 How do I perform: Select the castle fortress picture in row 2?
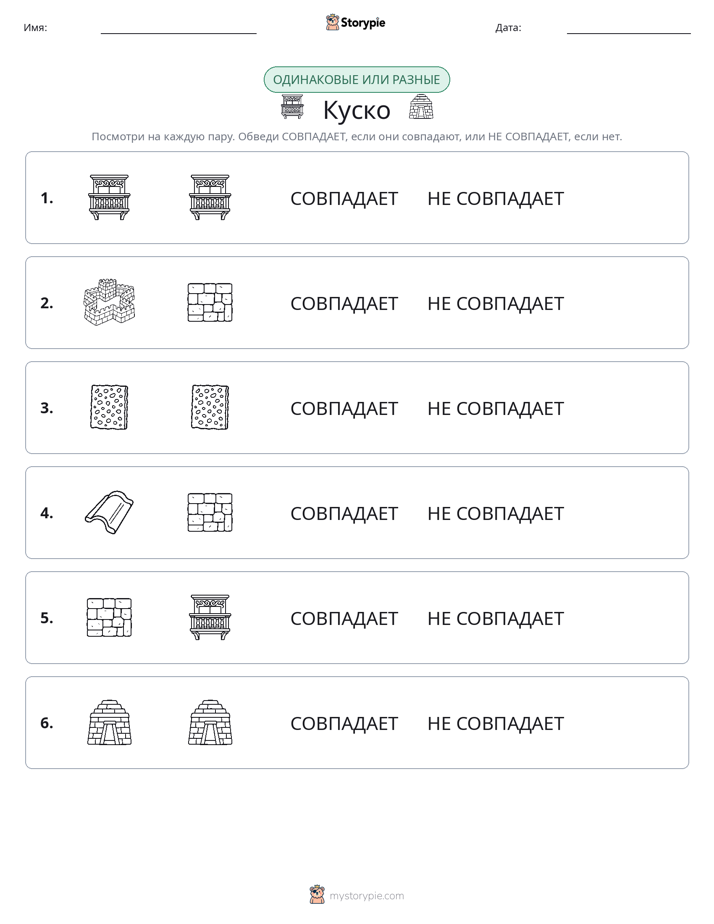point(109,302)
